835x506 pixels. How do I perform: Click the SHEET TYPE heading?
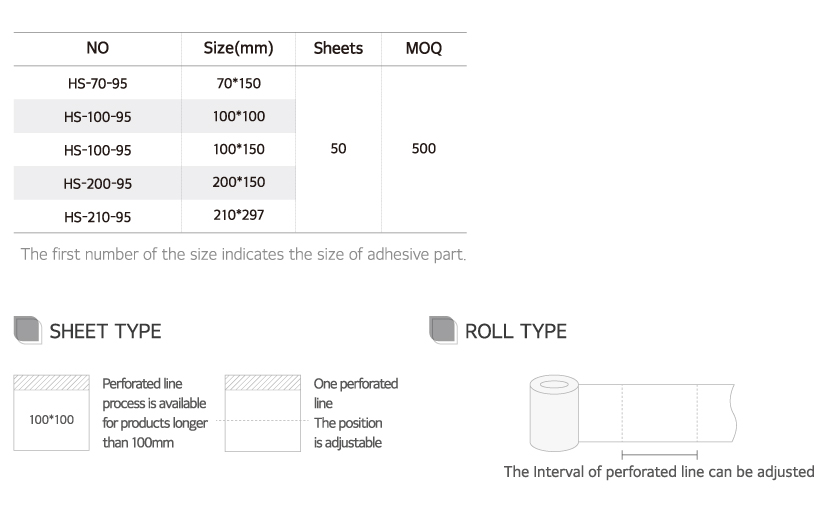tap(105, 331)
